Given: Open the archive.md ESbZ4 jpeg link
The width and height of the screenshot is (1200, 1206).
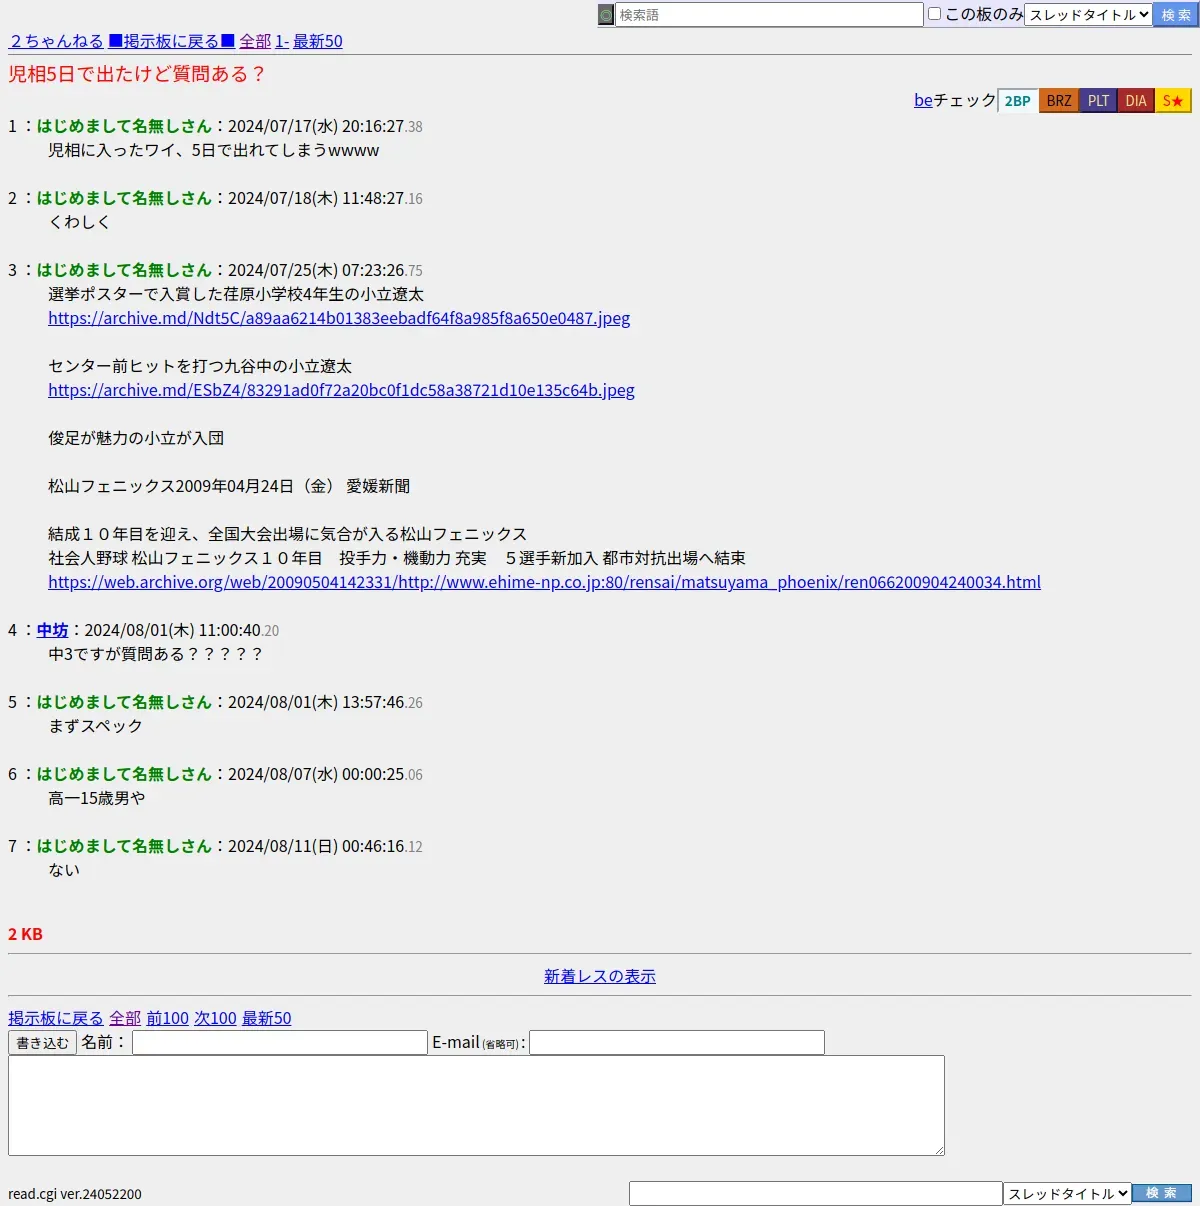Looking at the screenshot, I should pos(341,390).
